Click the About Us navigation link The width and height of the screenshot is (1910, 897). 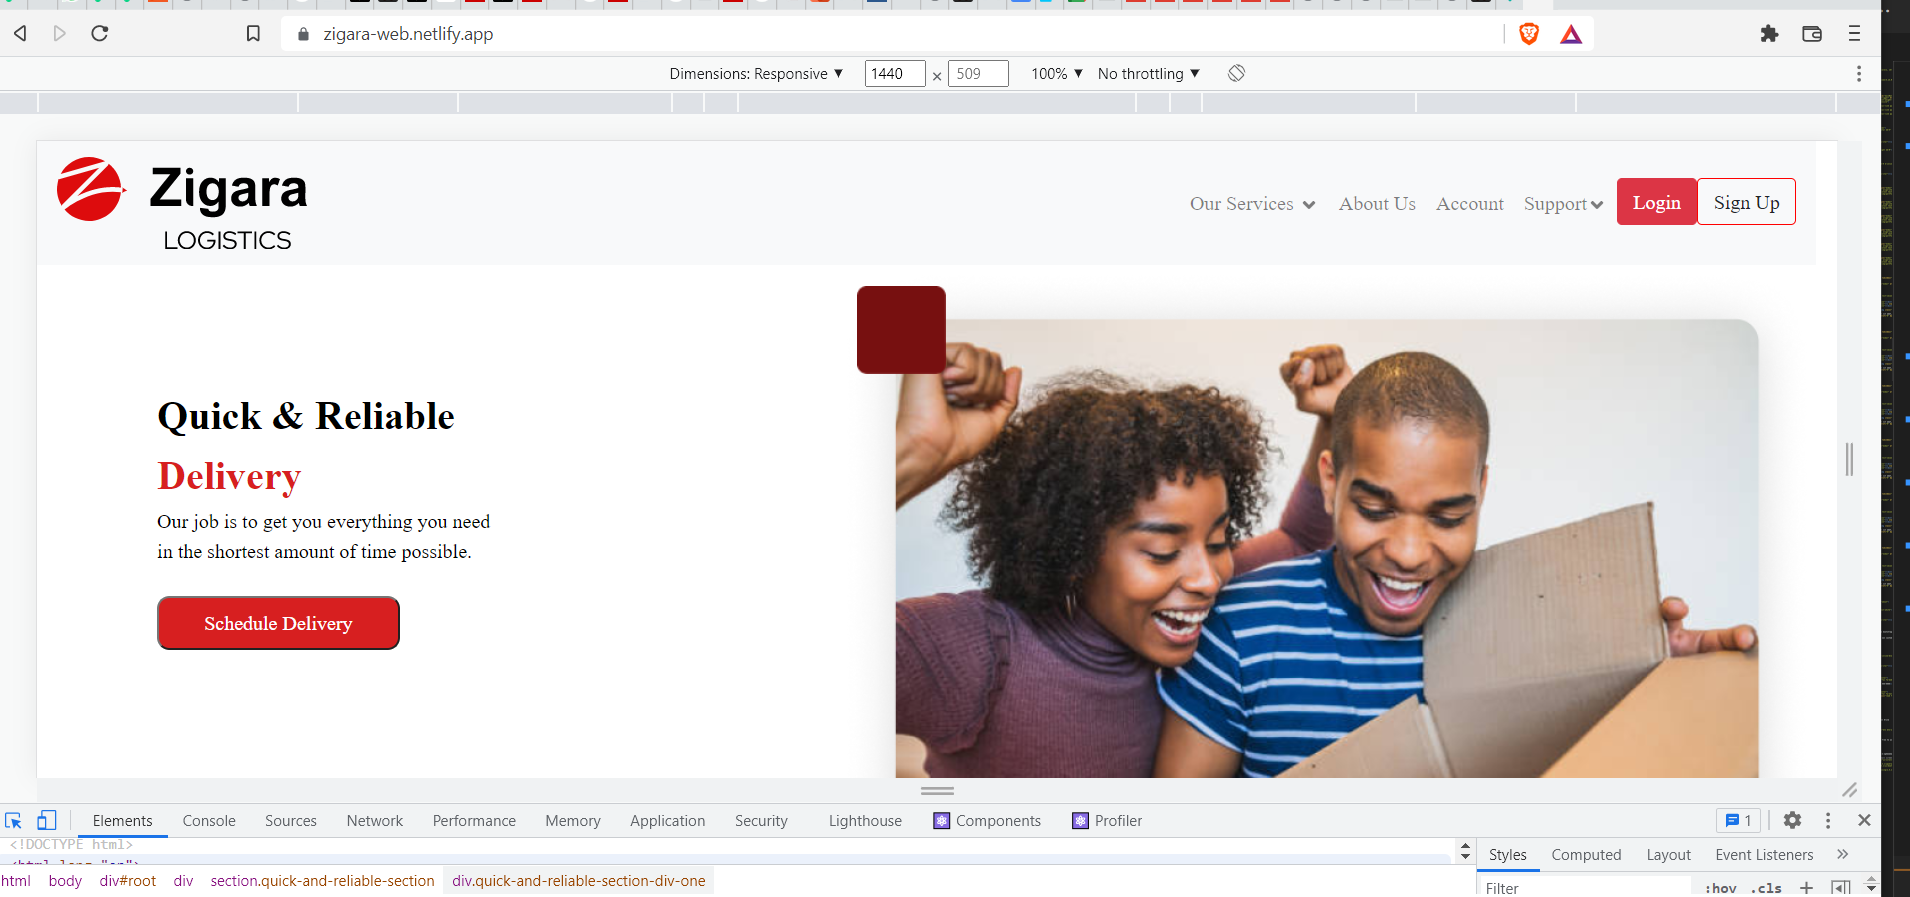(x=1377, y=204)
